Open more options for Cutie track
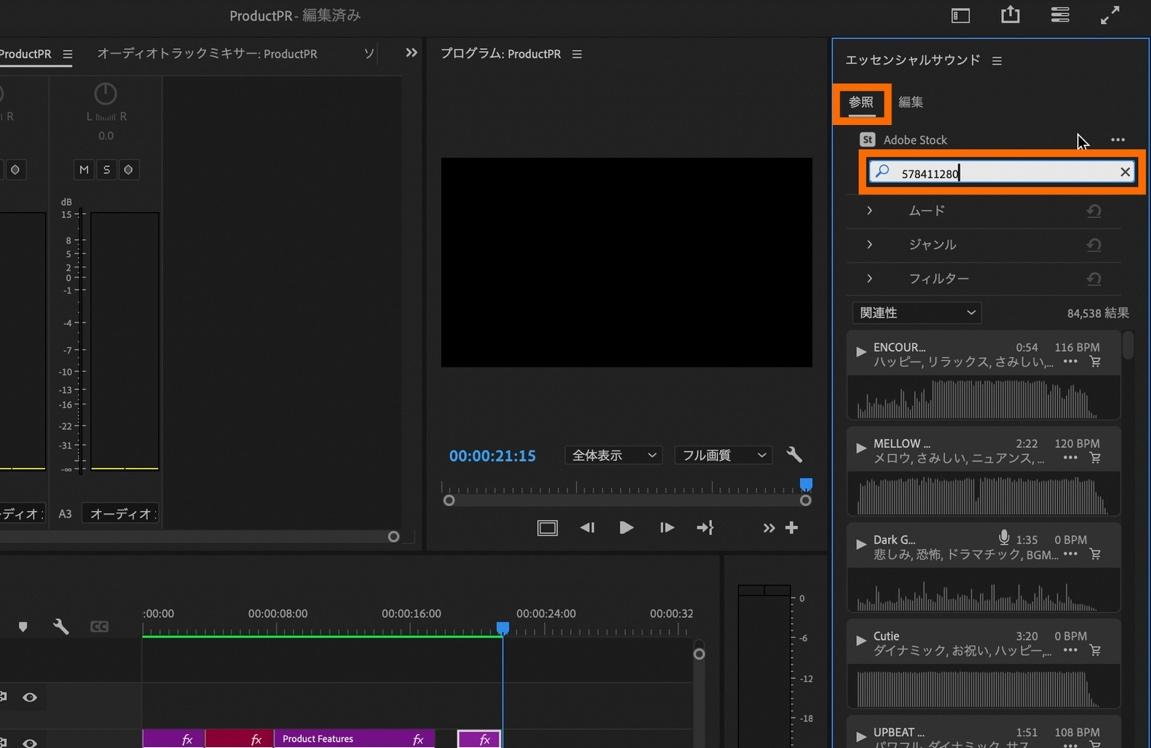This screenshot has width=1151, height=748. [x=1070, y=650]
